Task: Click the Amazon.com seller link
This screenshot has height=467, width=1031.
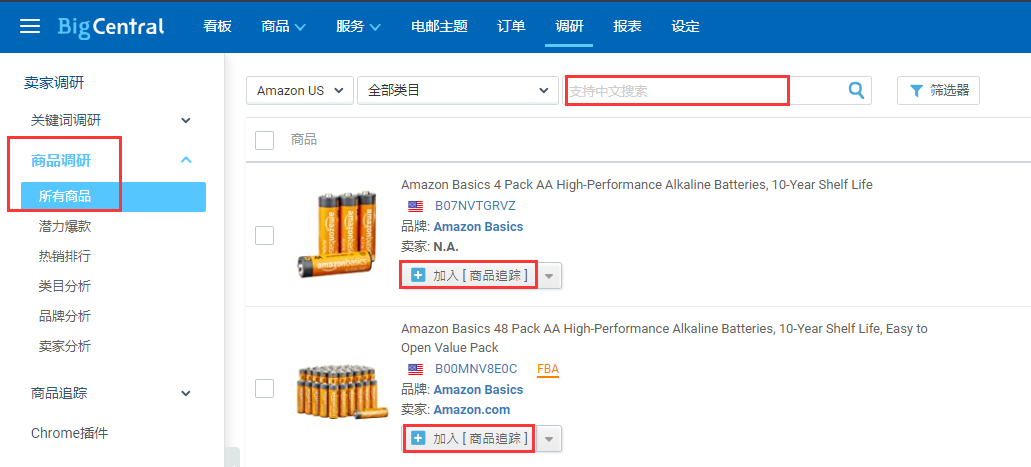Action: (x=471, y=410)
